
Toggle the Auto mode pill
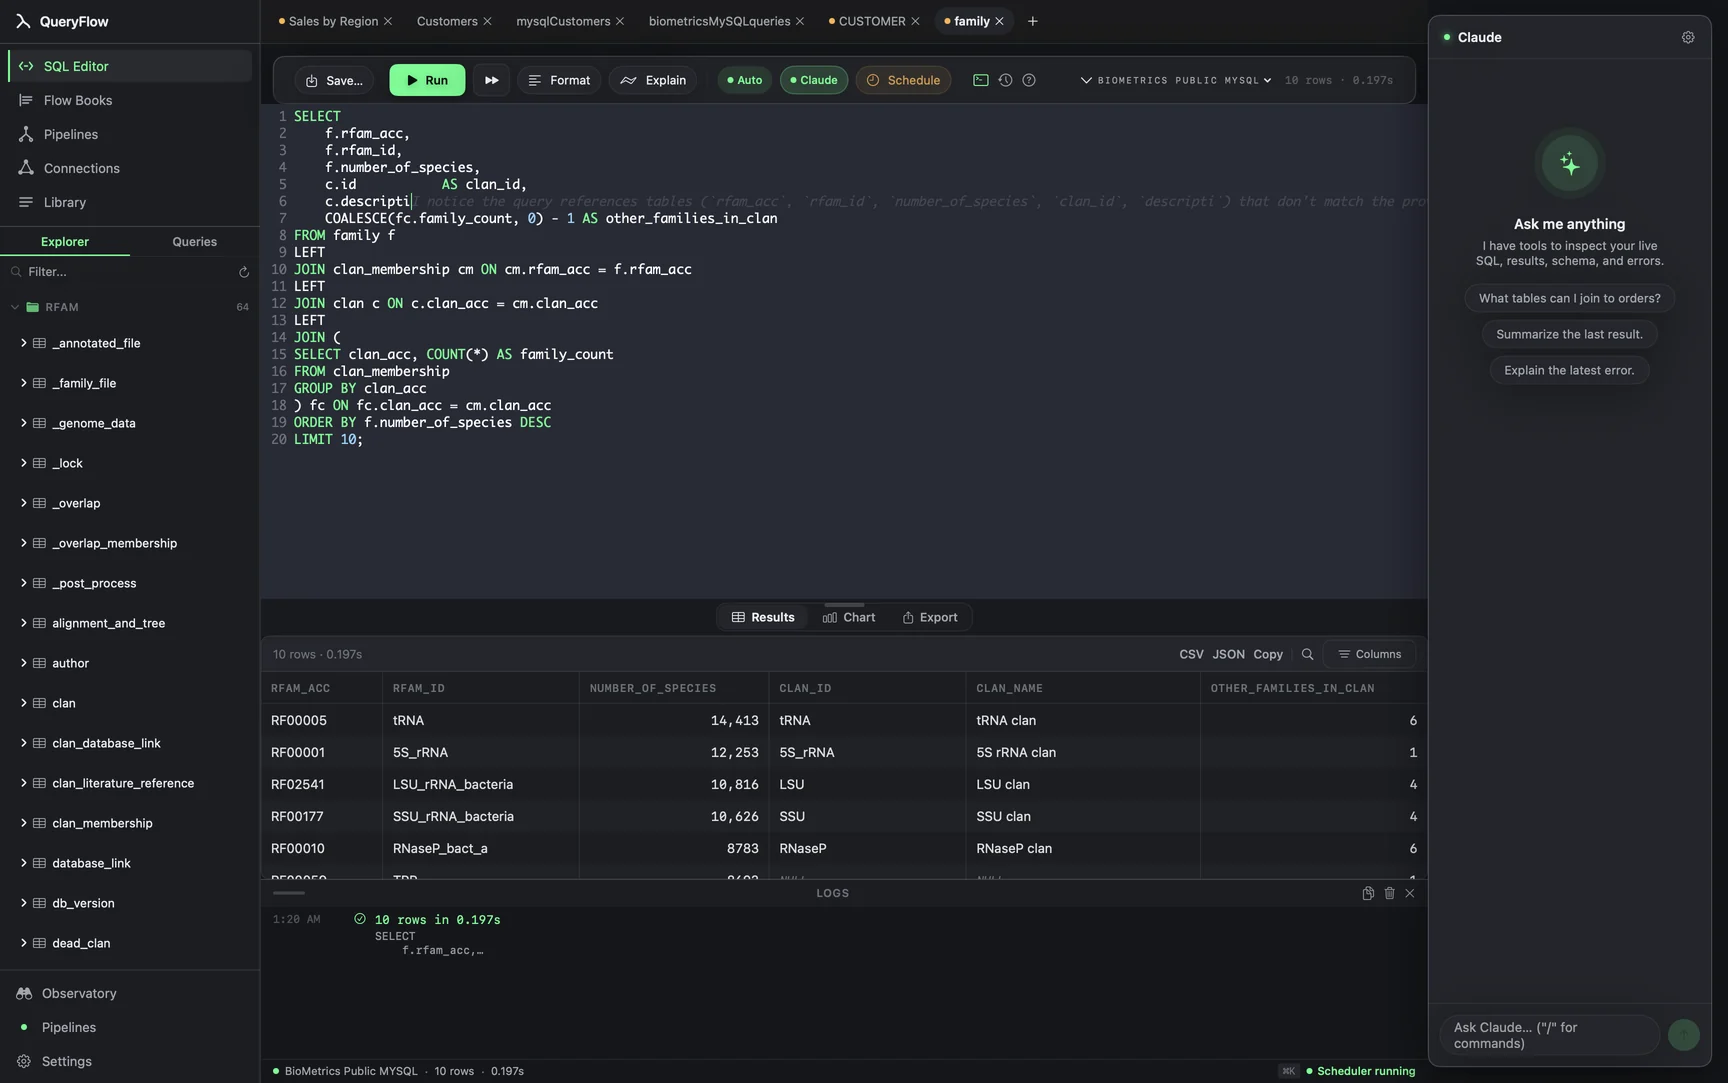pyautogui.click(x=744, y=80)
